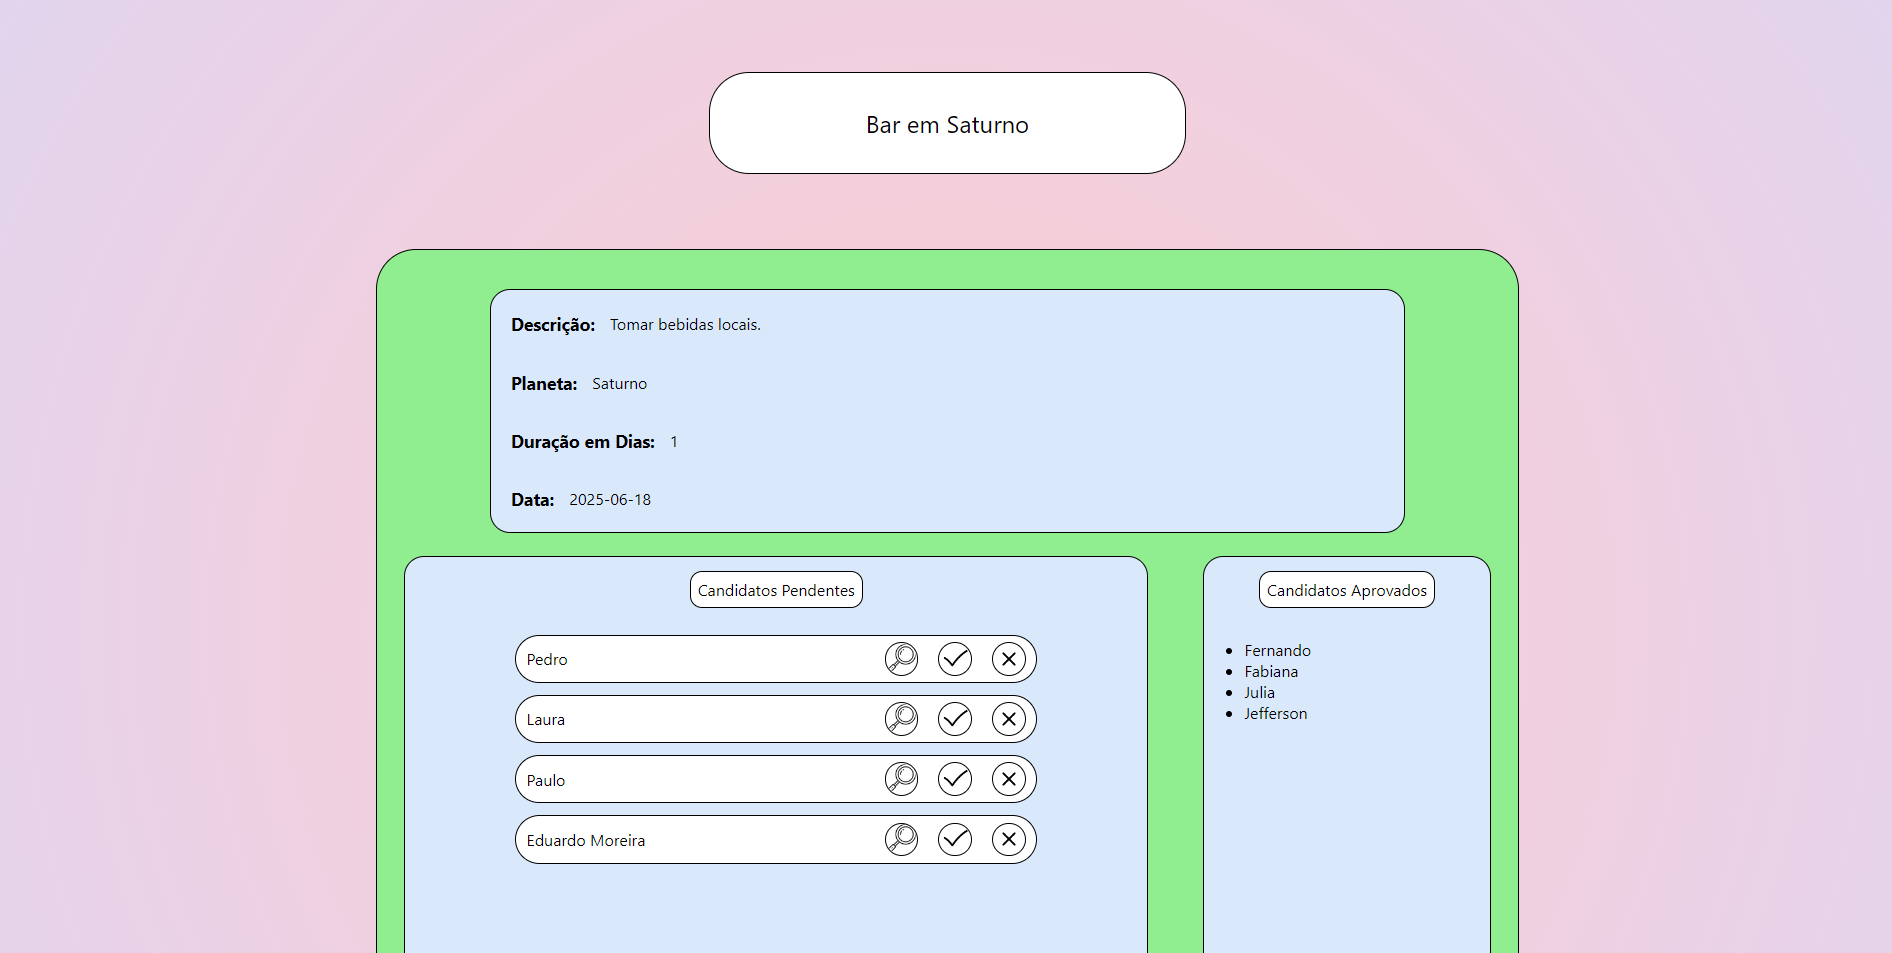Click the description text Tomar bebidas locais.
The image size is (1892, 953).
[685, 325]
